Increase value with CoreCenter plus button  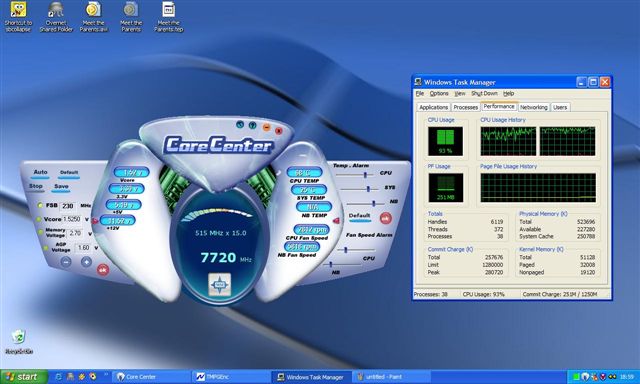coord(86,262)
